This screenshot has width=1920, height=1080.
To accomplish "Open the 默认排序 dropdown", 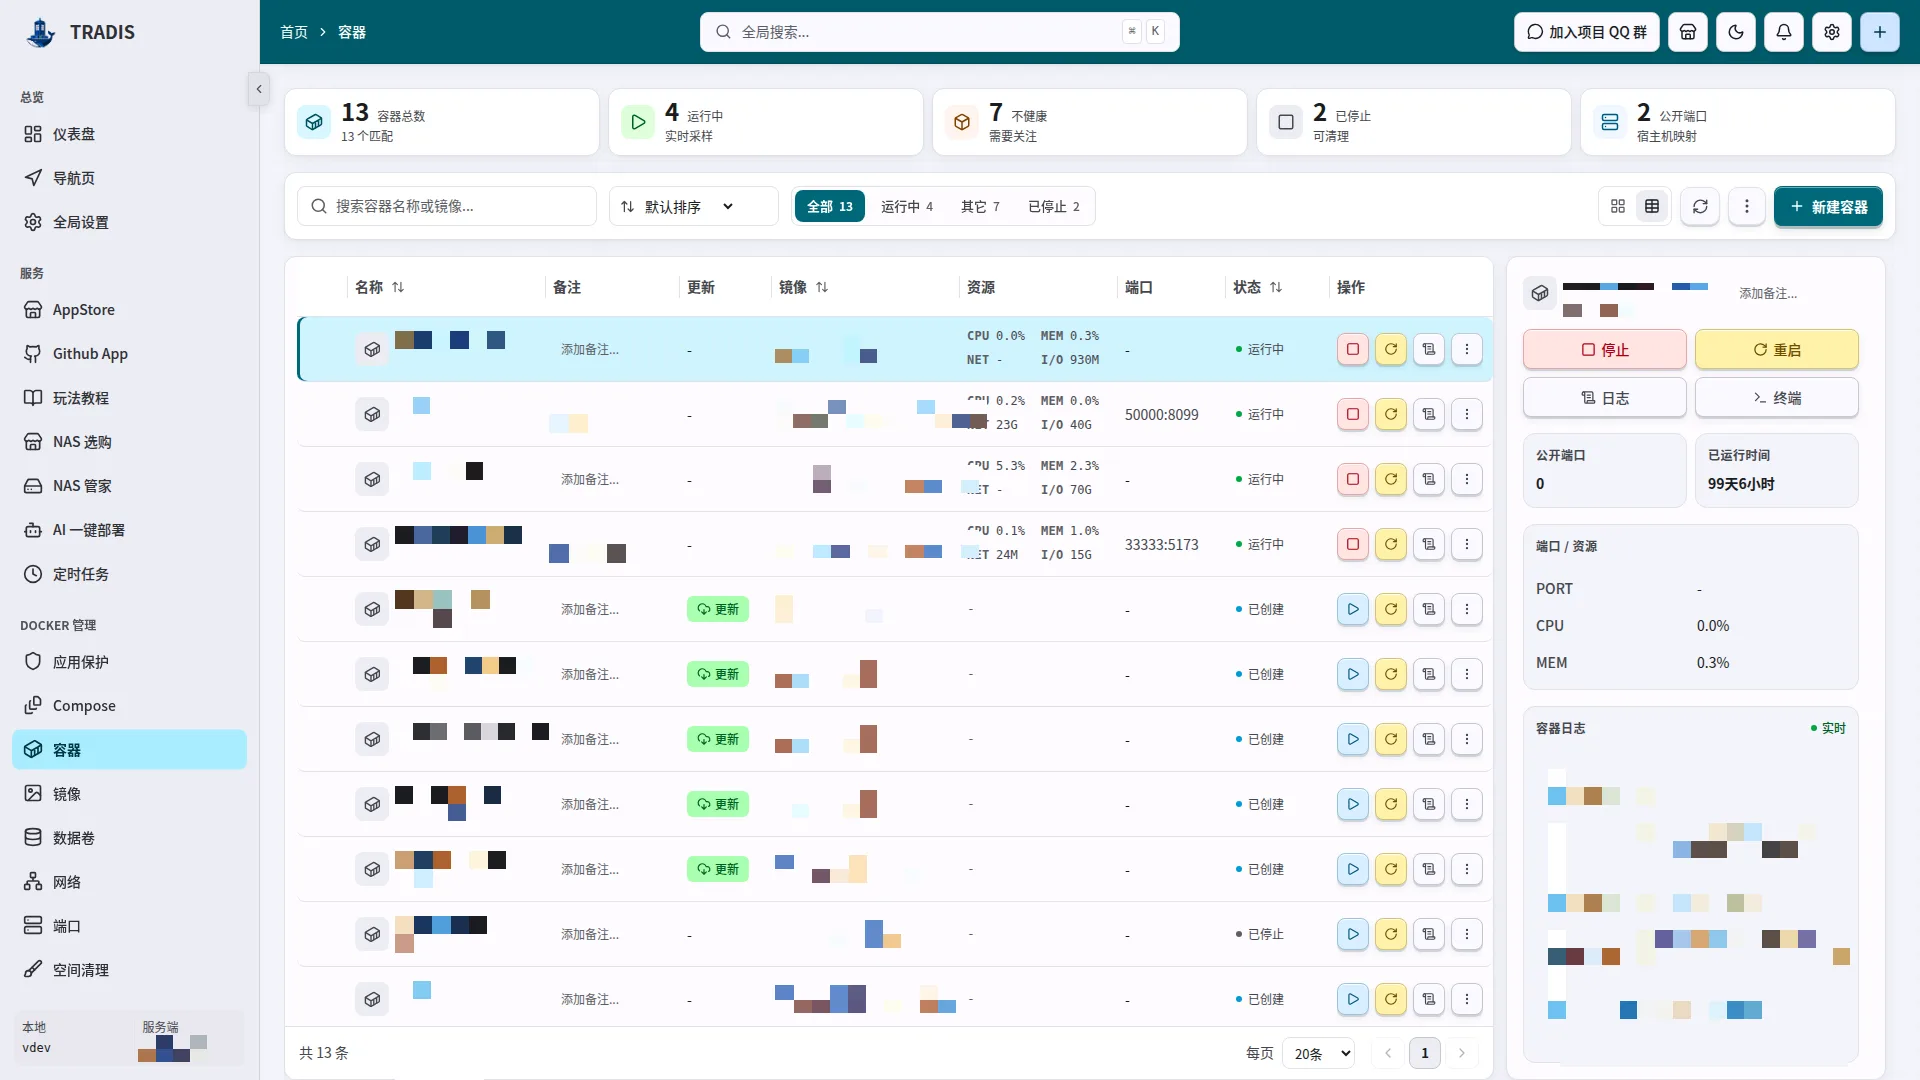I will (x=693, y=206).
